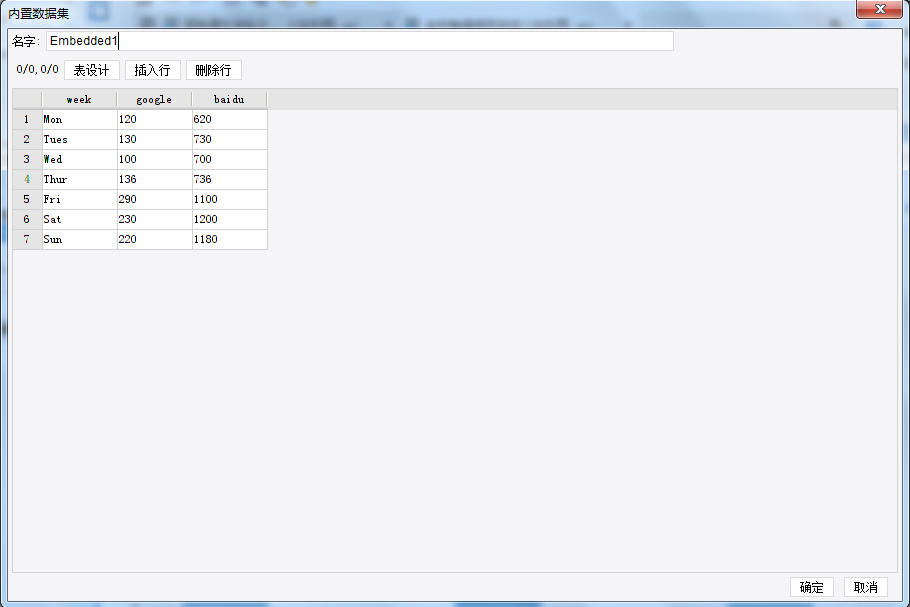Click the Fri cell
Screen dimensions: 910x607
click(80, 200)
